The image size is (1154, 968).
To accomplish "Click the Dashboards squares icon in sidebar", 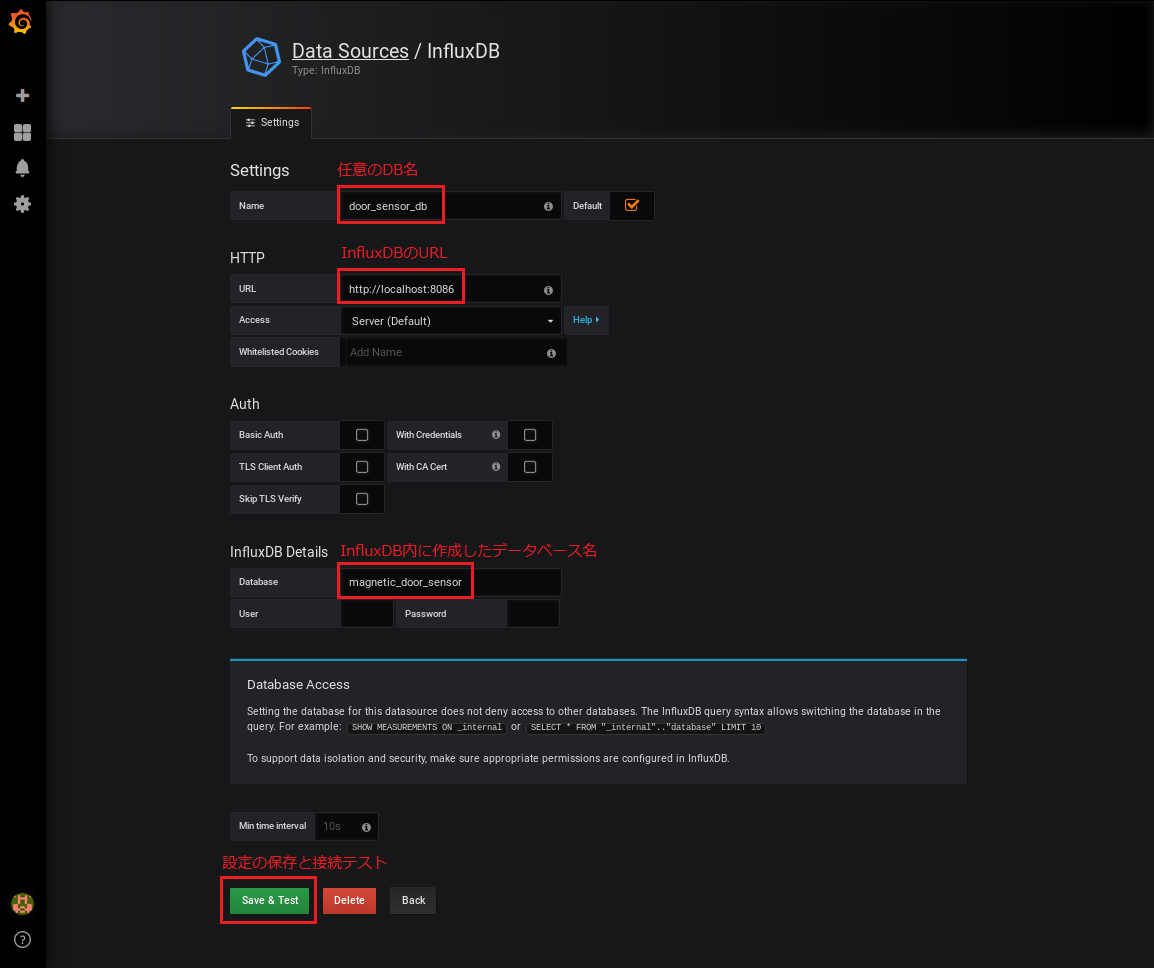I will tap(21, 132).
